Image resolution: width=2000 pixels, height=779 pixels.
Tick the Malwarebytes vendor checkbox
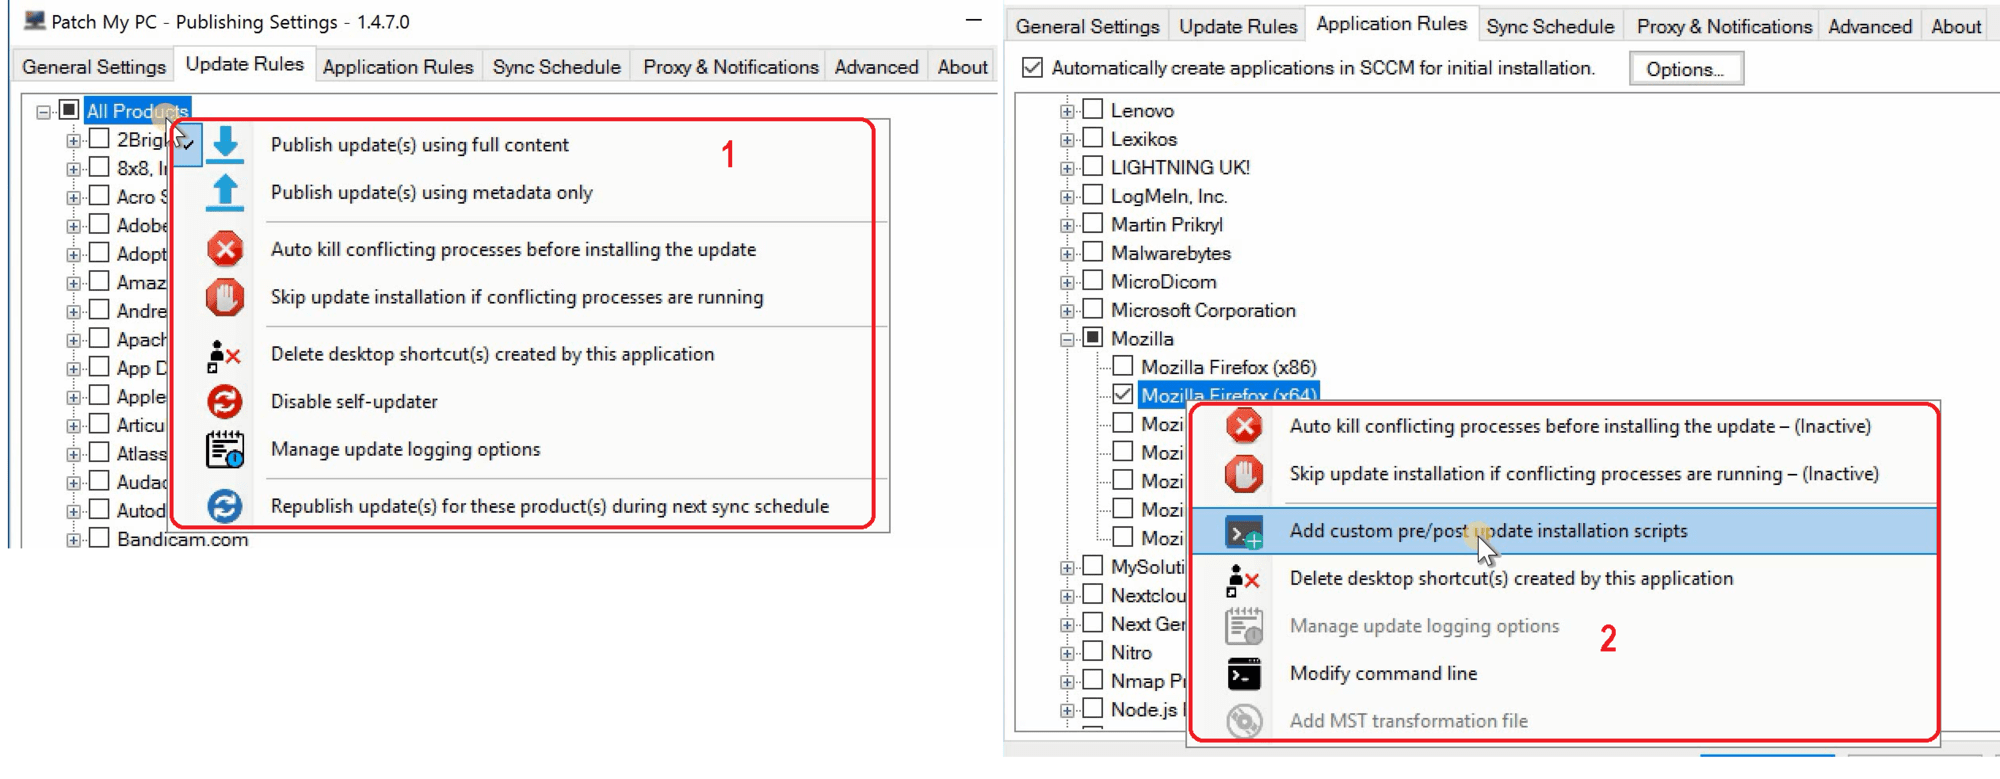[1093, 252]
